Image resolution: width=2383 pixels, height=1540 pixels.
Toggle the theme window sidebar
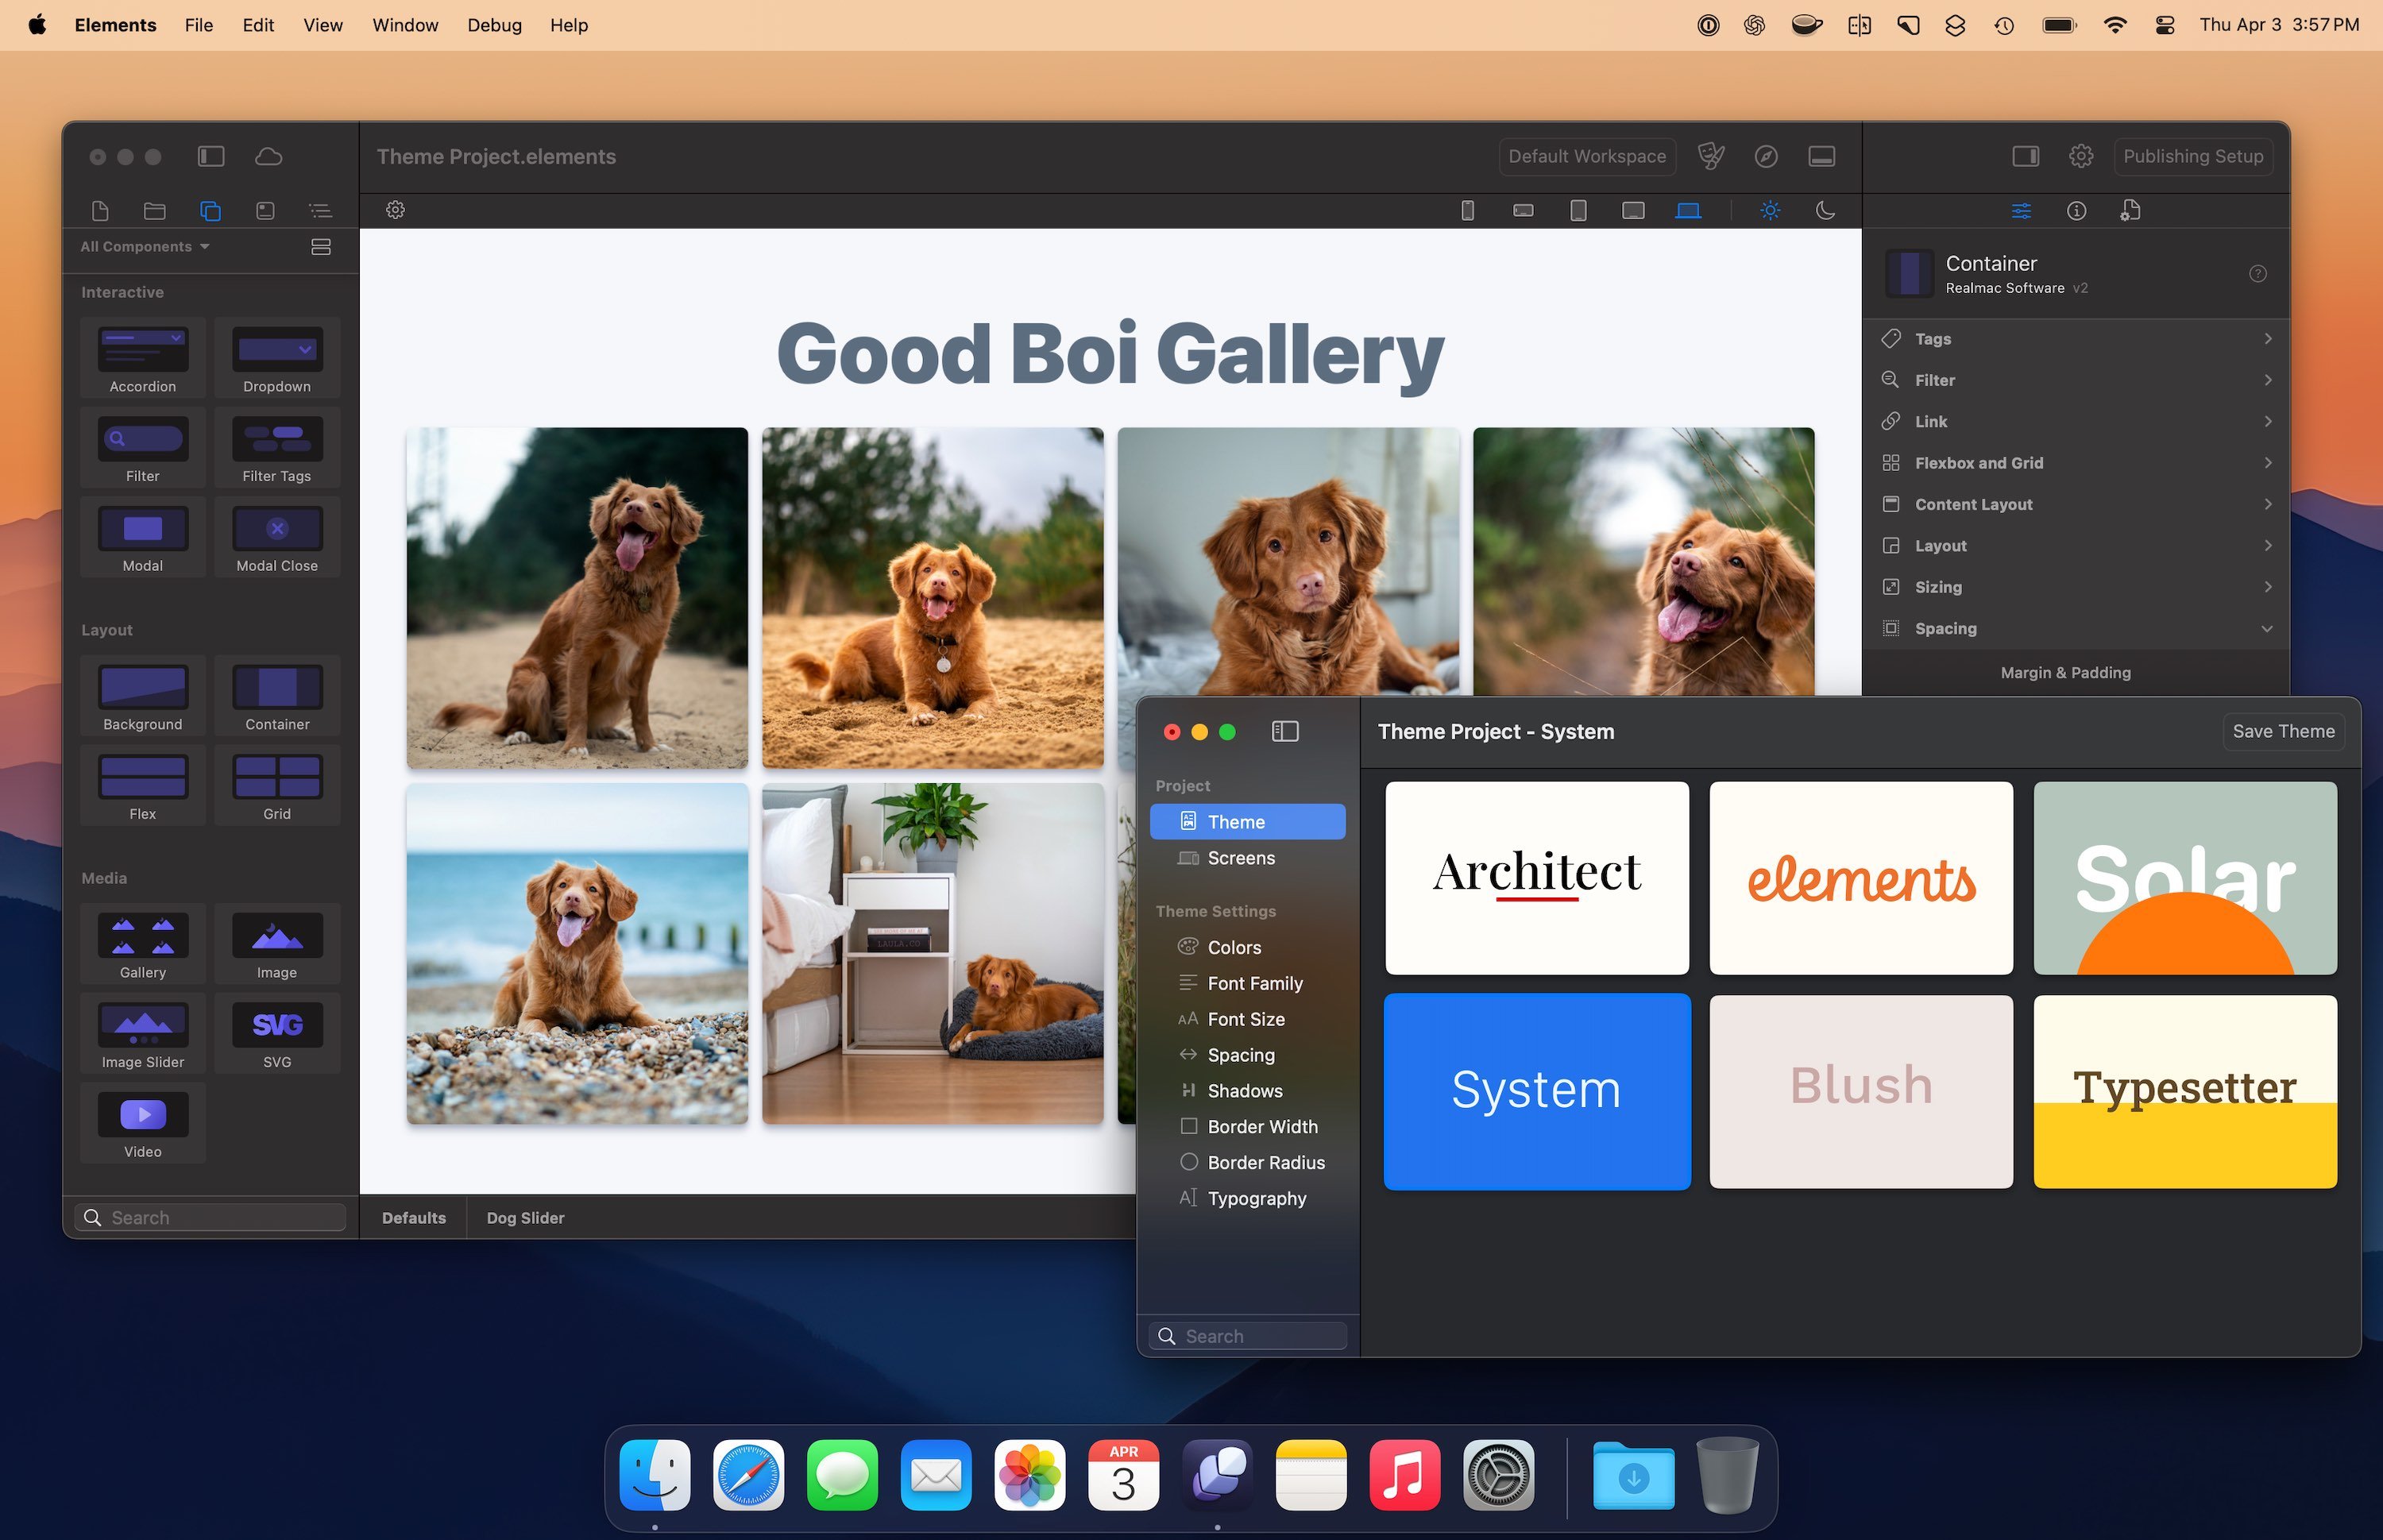pos(1285,732)
